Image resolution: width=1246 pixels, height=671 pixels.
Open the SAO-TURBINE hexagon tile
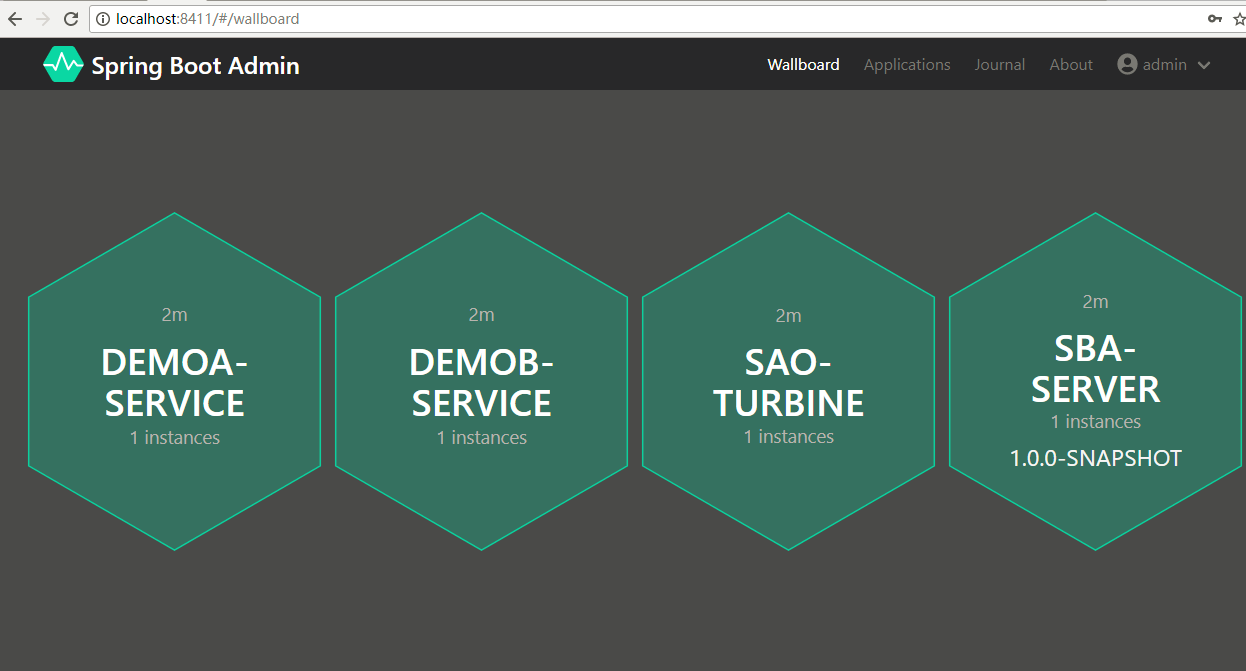[788, 381]
